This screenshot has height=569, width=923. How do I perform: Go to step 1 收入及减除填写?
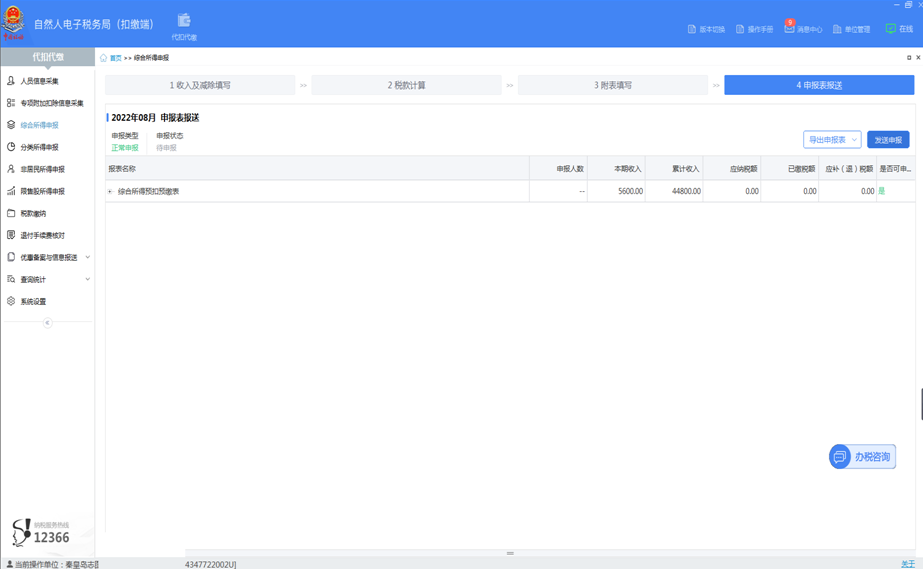pos(200,85)
